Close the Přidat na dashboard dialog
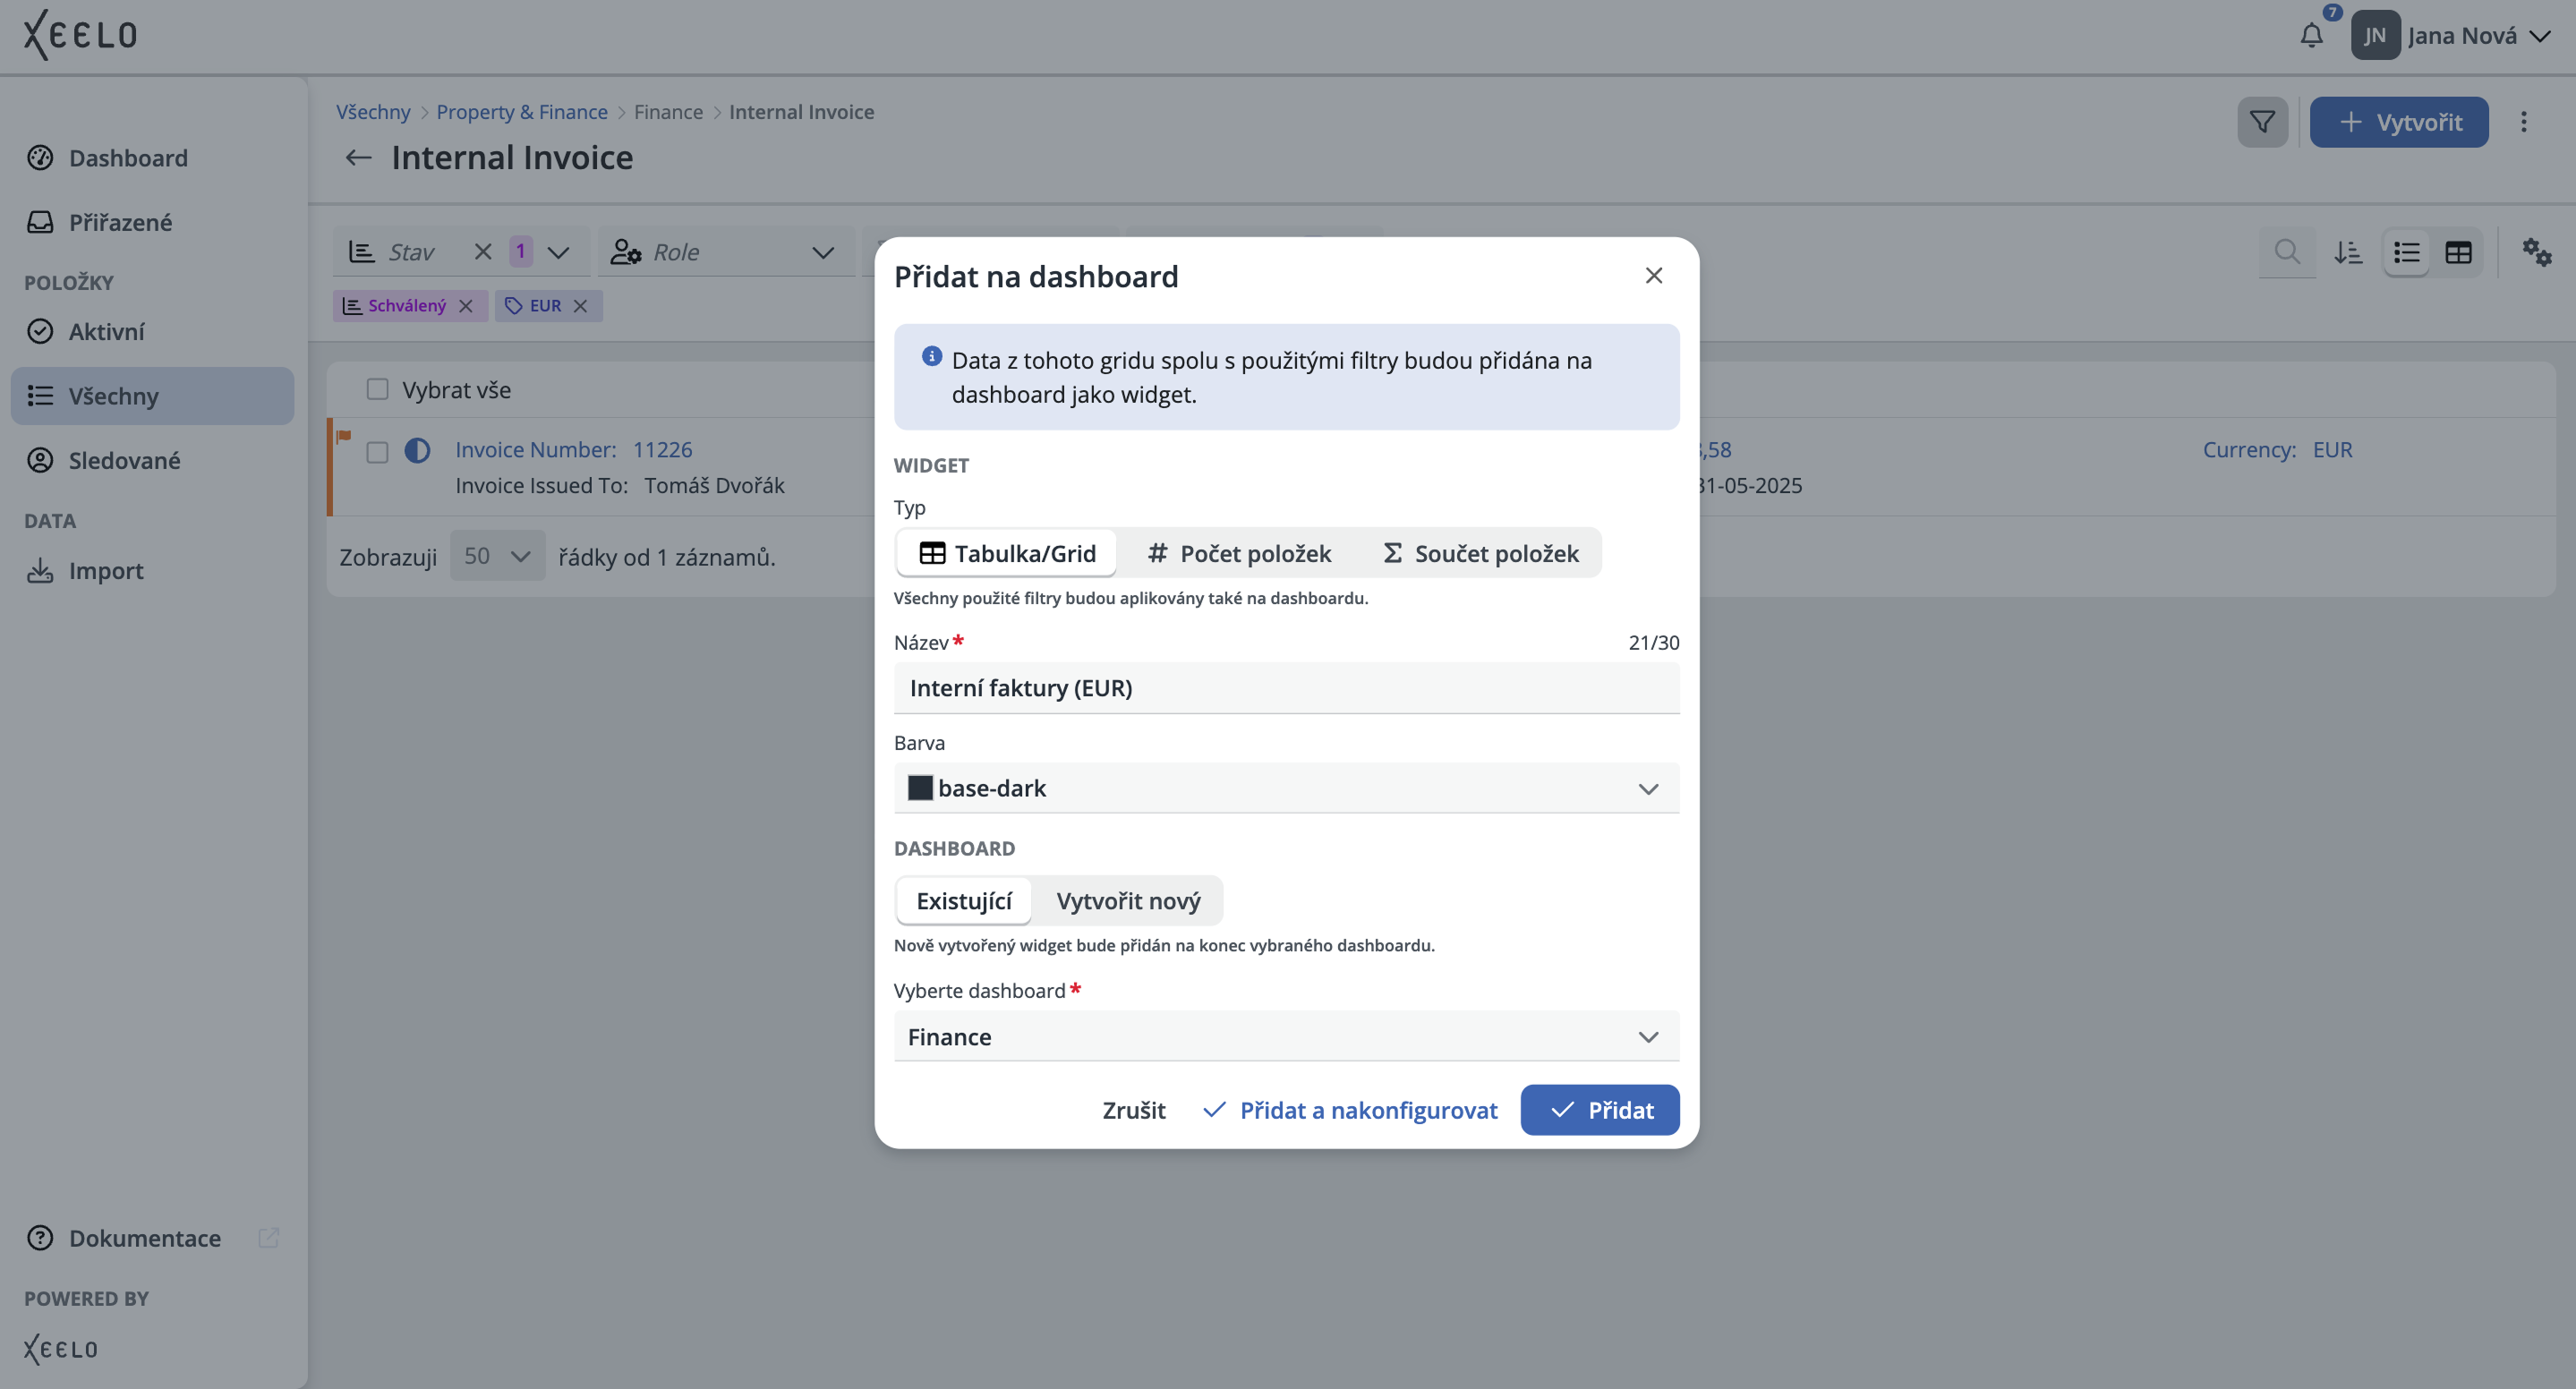The height and width of the screenshot is (1389, 2576). coord(1653,275)
